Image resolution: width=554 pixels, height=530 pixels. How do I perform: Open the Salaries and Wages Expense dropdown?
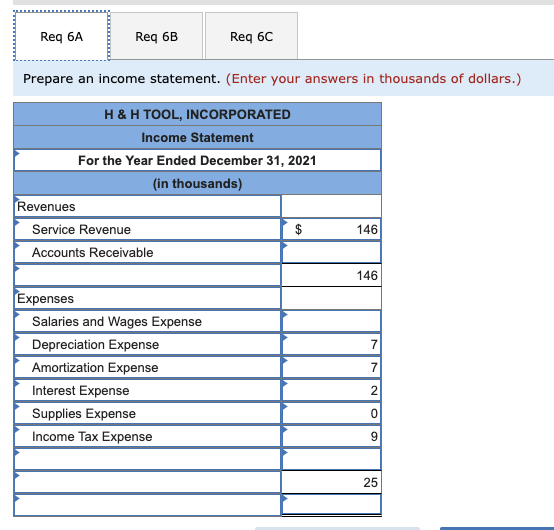coord(148,321)
